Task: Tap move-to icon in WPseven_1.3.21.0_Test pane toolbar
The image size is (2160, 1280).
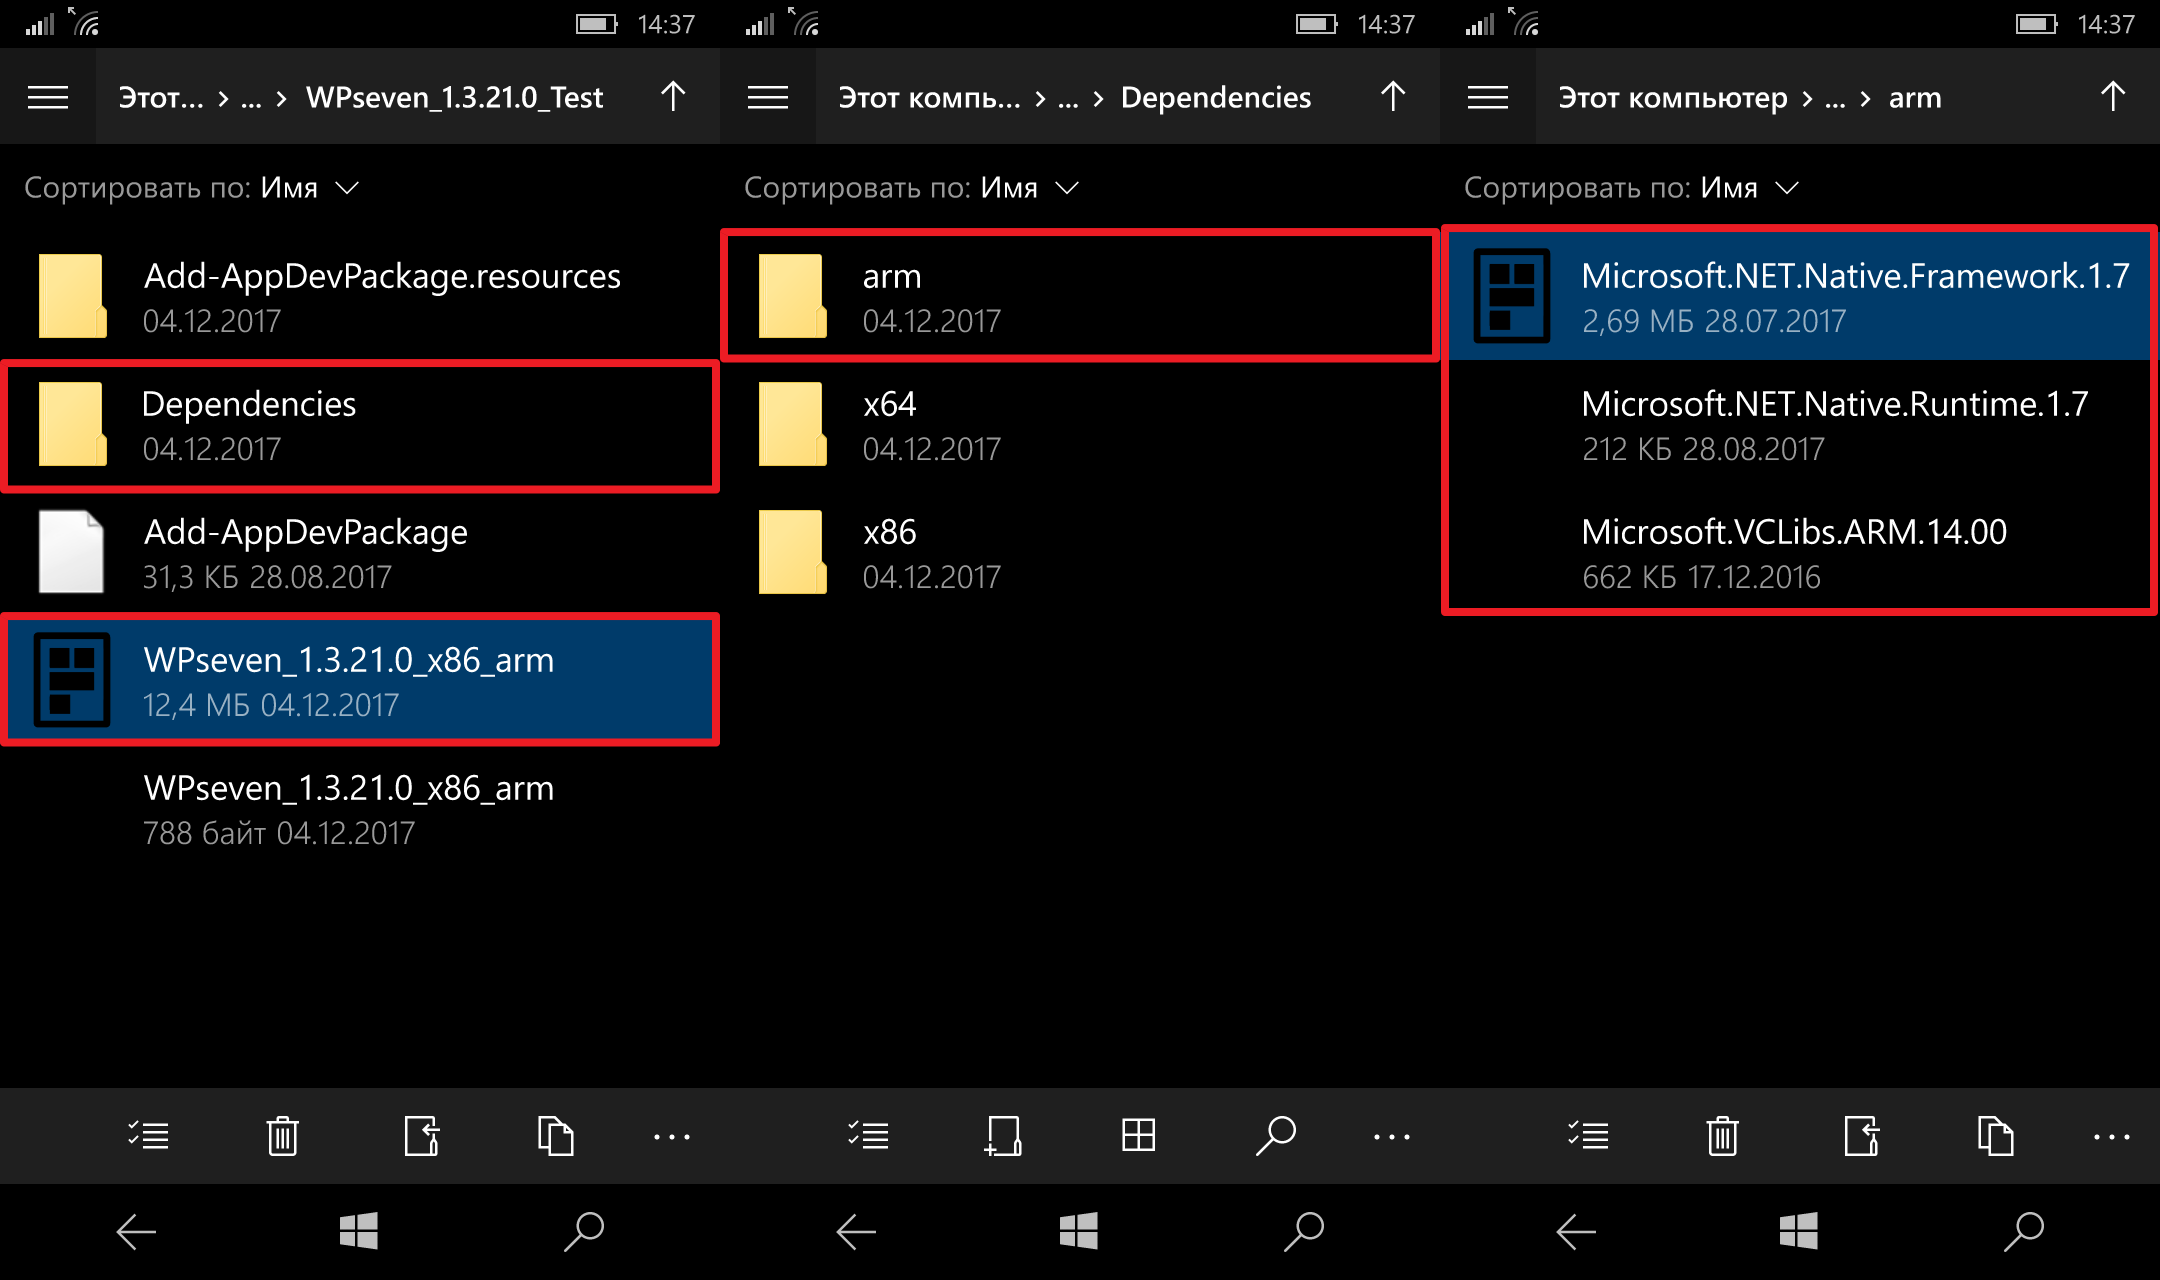Action: click(x=421, y=1136)
